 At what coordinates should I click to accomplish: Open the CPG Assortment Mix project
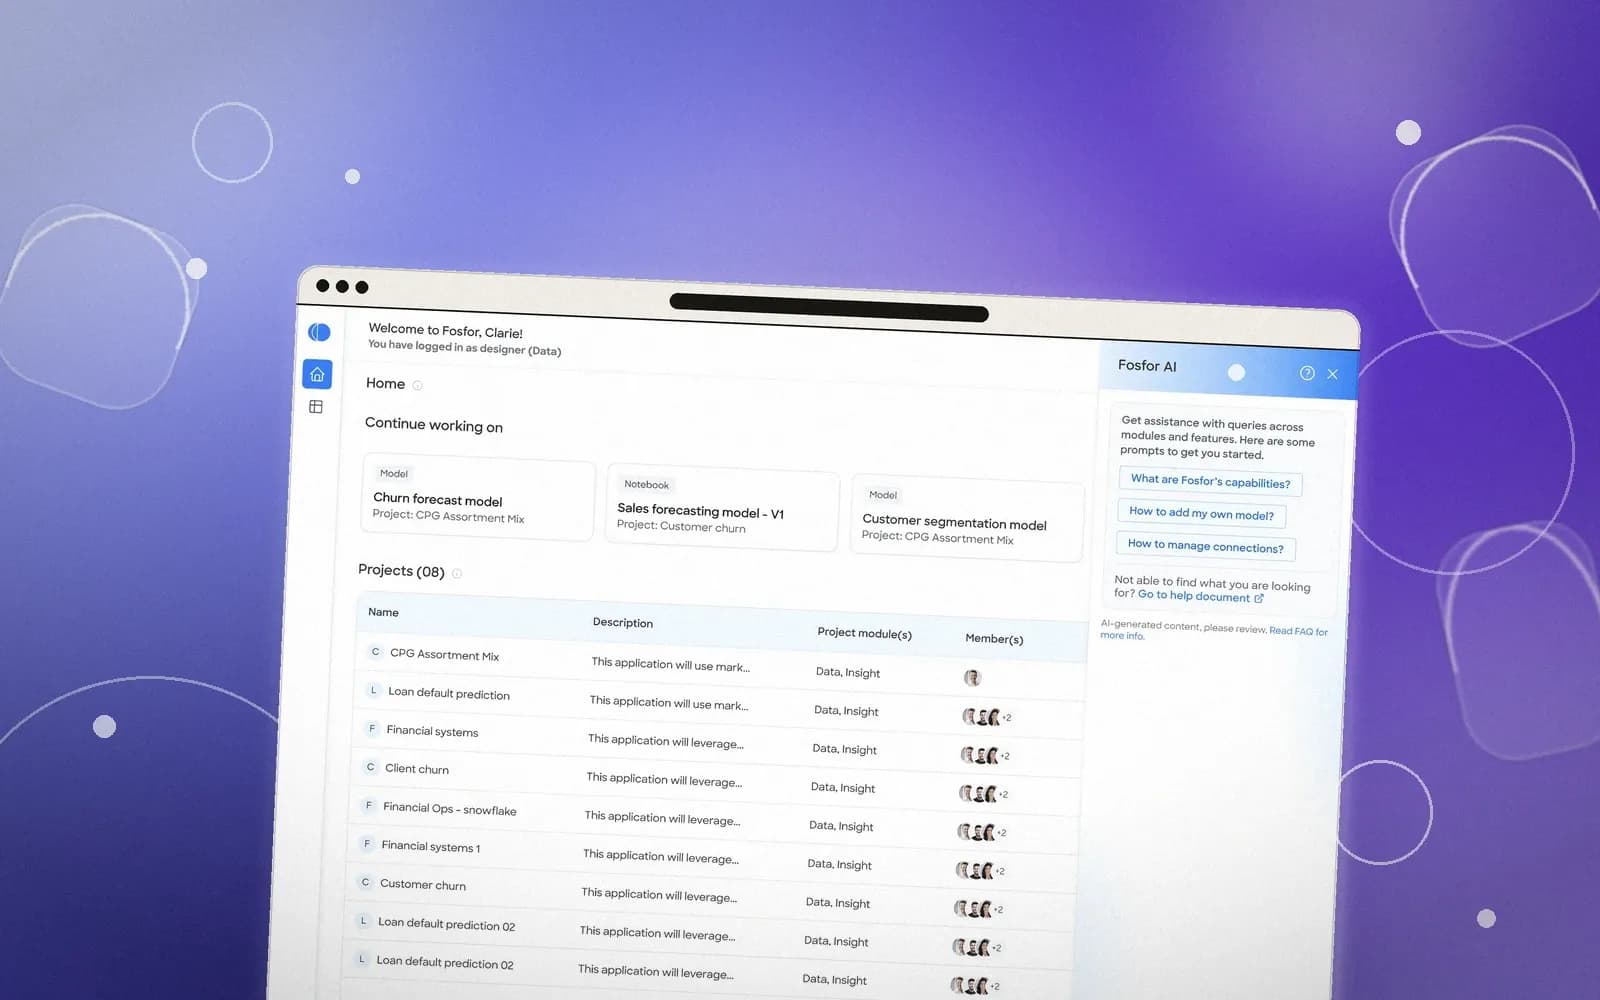[x=444, y=655]
